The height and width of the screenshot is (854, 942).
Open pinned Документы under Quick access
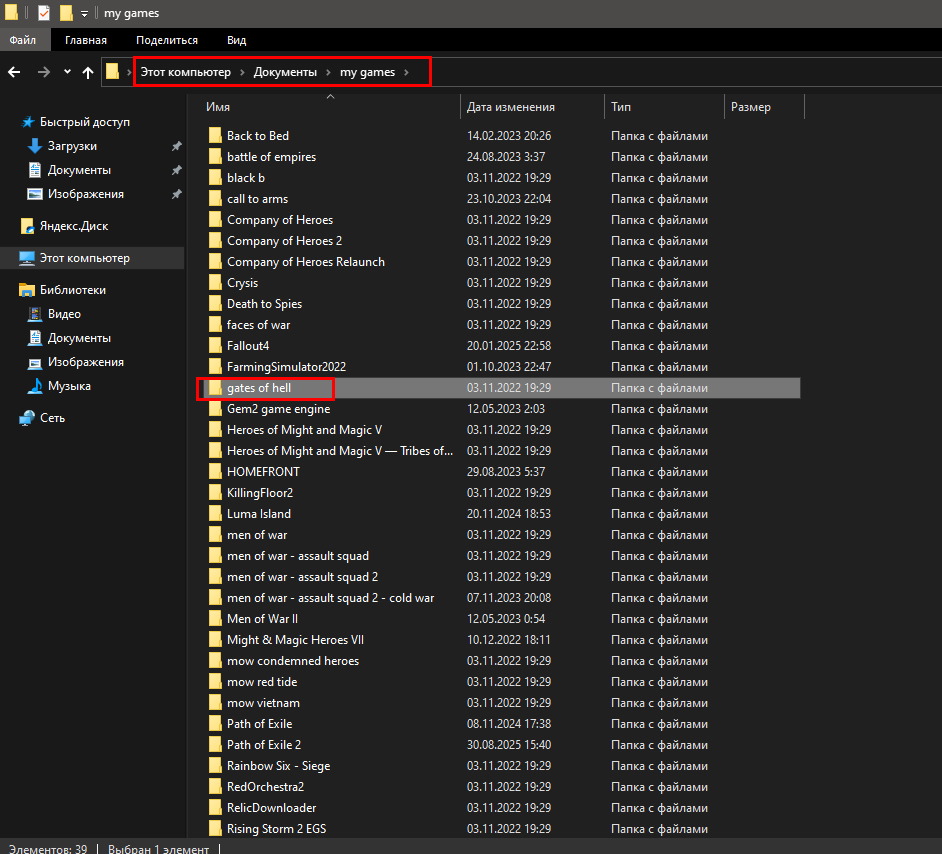[x=79, y=170]
